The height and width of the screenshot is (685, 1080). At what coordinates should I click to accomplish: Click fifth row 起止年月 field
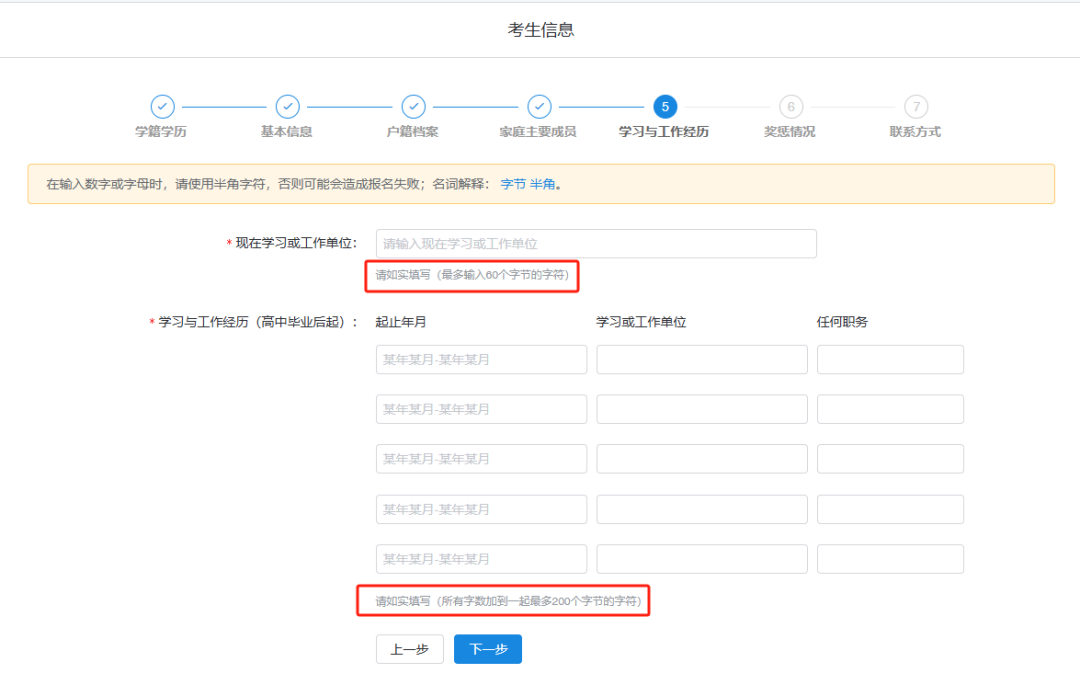click(x=481, y=559)
